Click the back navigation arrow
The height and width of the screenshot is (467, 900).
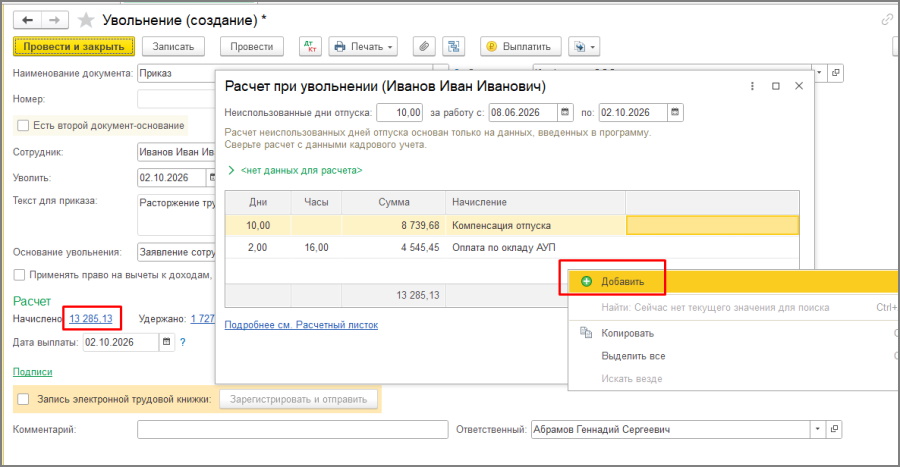pos(27,20)
